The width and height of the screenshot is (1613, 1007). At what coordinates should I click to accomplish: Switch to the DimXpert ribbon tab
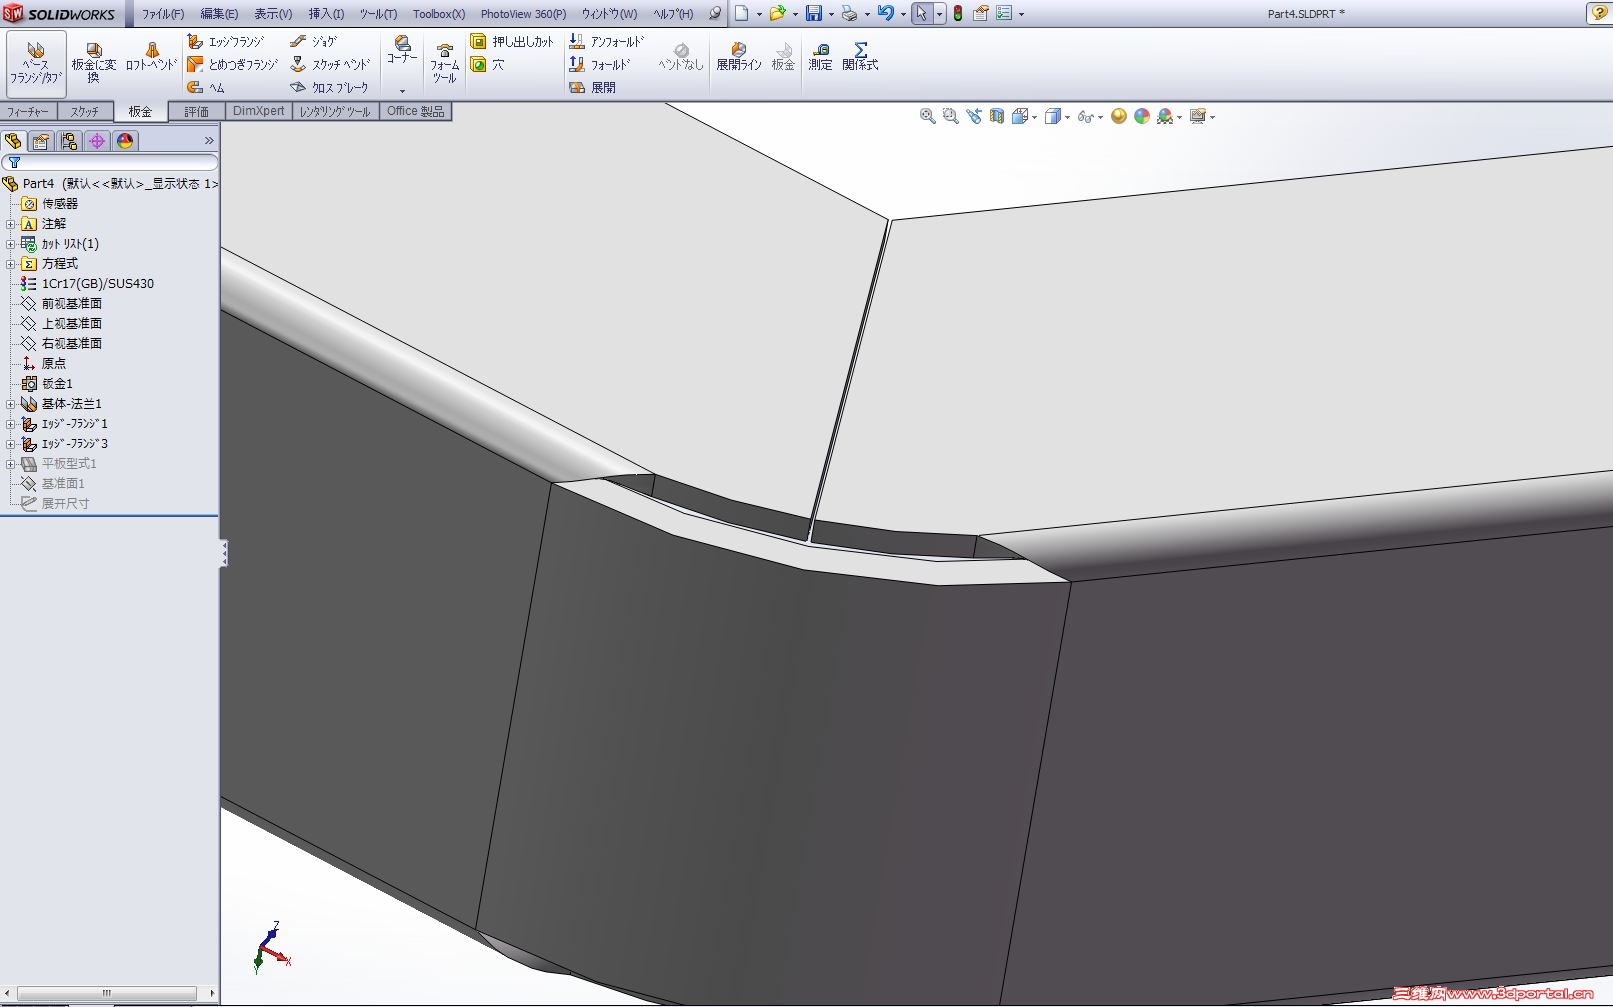pos(258,112)
